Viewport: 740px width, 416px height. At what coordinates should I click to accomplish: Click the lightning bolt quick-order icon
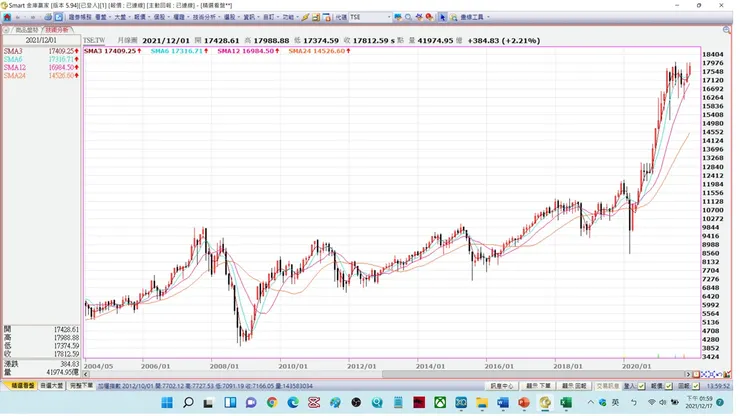305,17
